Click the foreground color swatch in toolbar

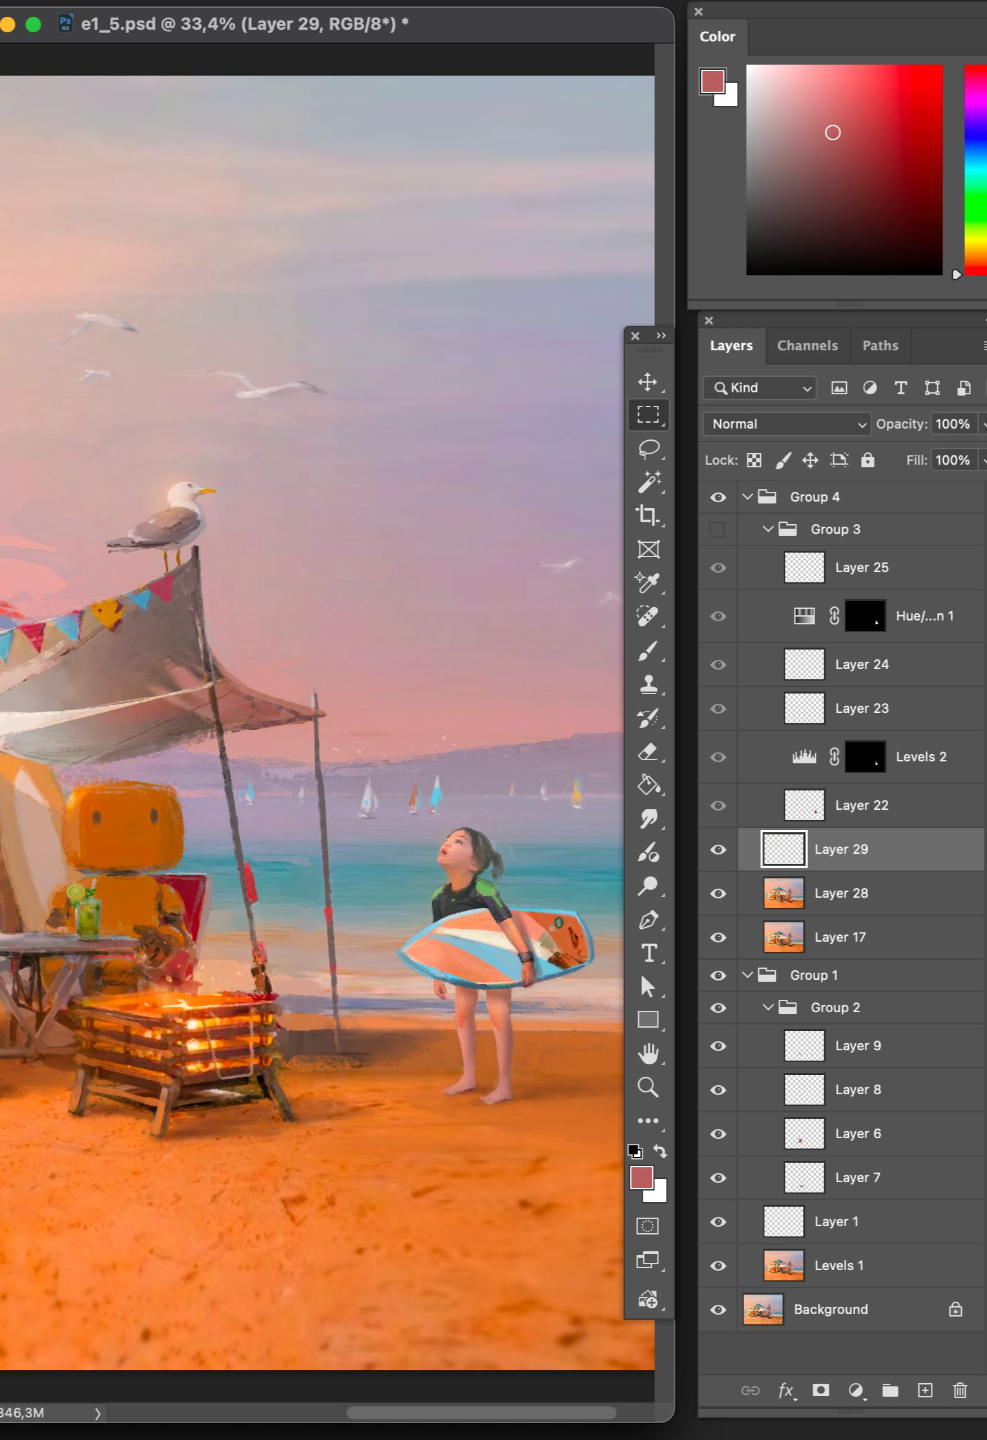pos(642,1178)
